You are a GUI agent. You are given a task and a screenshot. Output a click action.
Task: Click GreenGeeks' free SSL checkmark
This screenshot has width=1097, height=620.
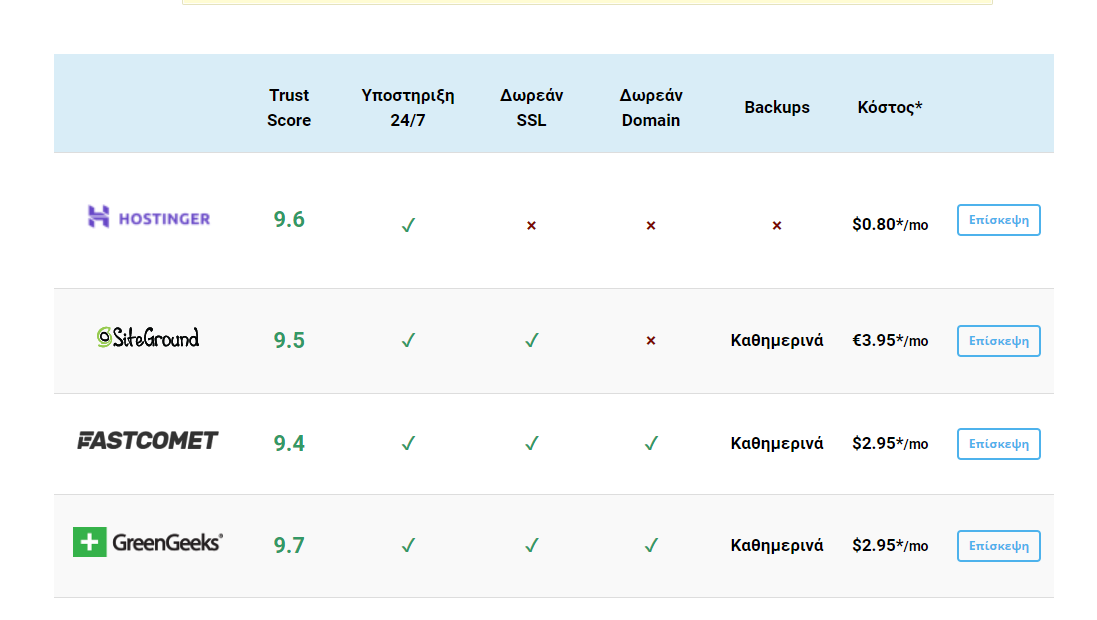coord(532,545)
